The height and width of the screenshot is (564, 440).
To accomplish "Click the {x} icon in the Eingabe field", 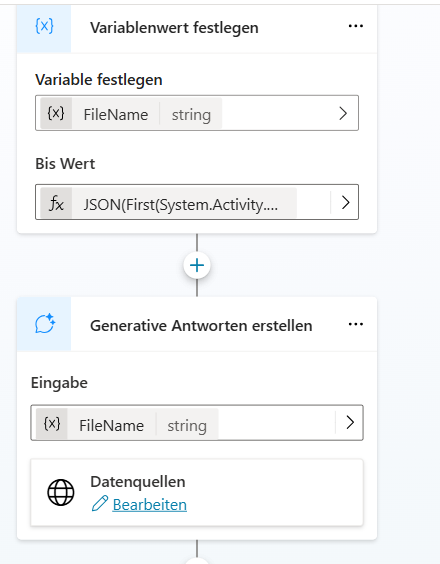I will 52,424.
